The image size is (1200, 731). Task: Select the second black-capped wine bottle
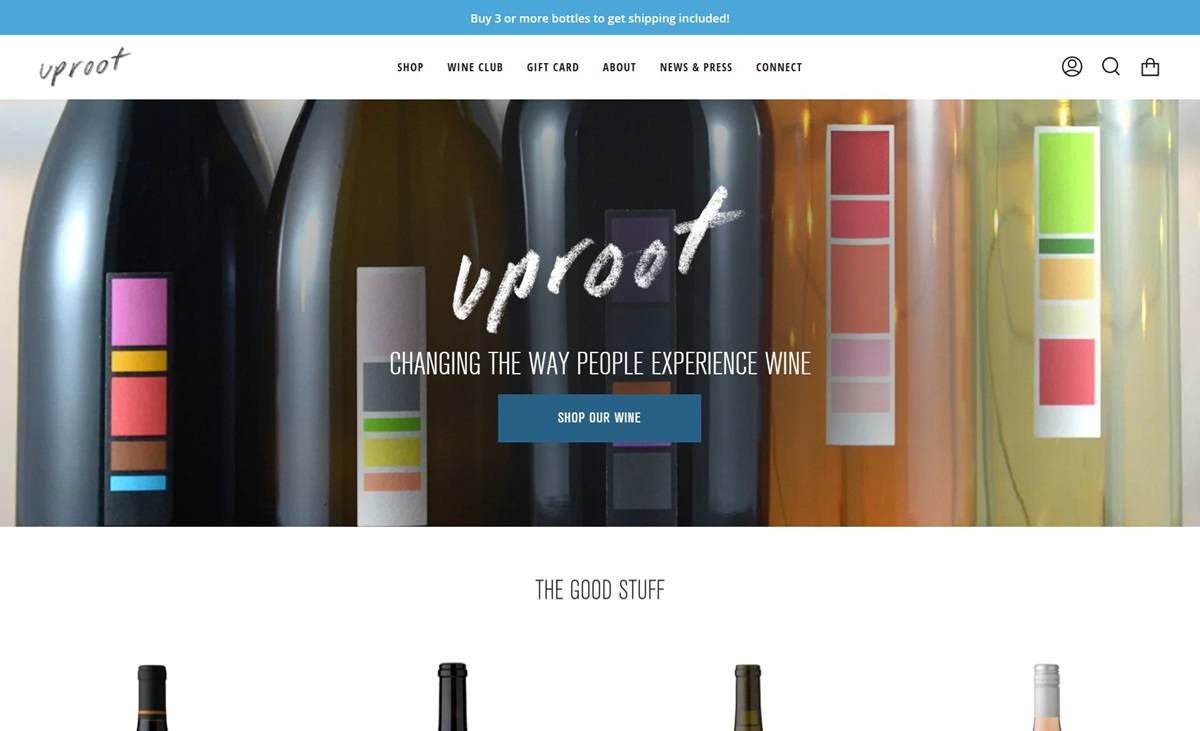(452, 696)
